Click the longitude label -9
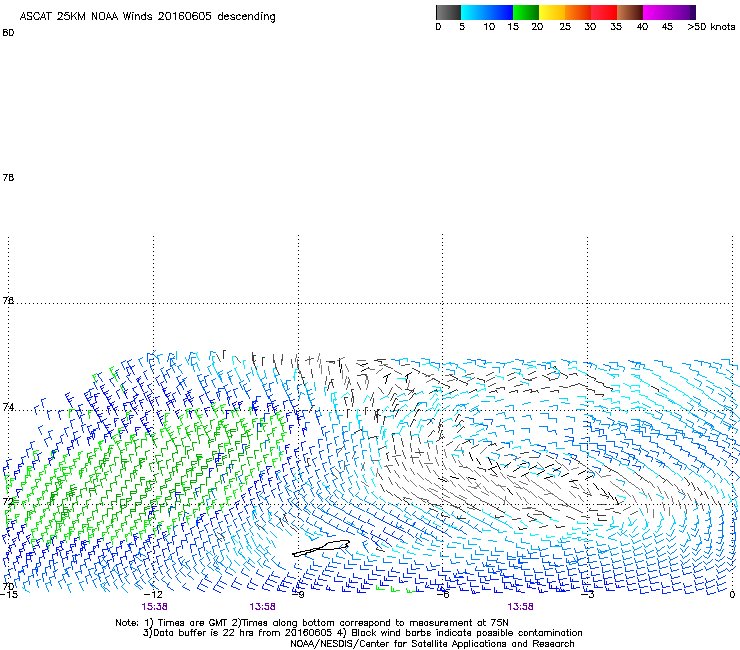 [298, 594]
